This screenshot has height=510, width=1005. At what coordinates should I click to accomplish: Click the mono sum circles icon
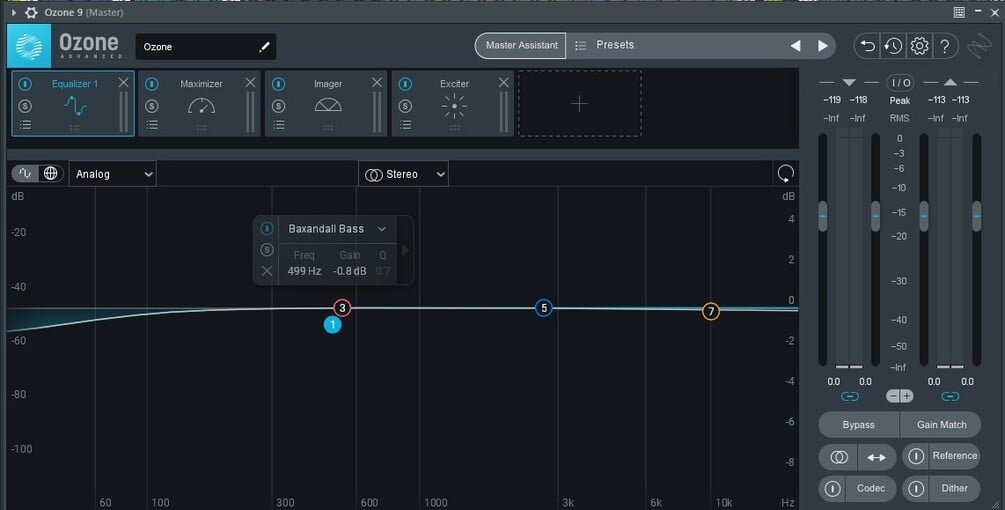tap(838, 457)
